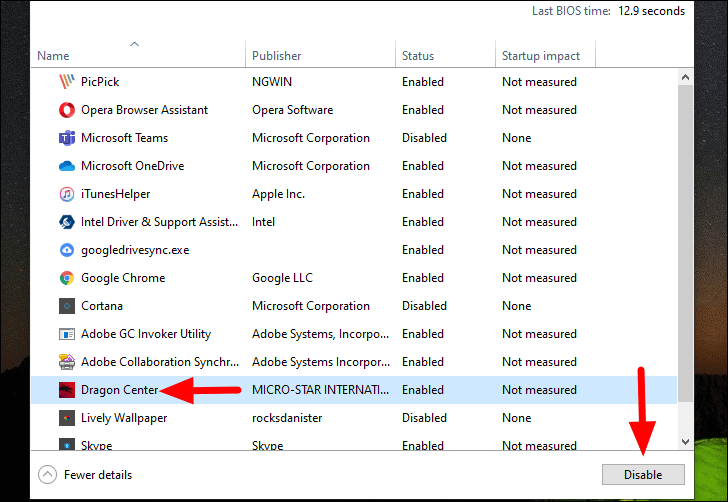Click the Fewer details label

pyautogui.click(x=98, y=475)
